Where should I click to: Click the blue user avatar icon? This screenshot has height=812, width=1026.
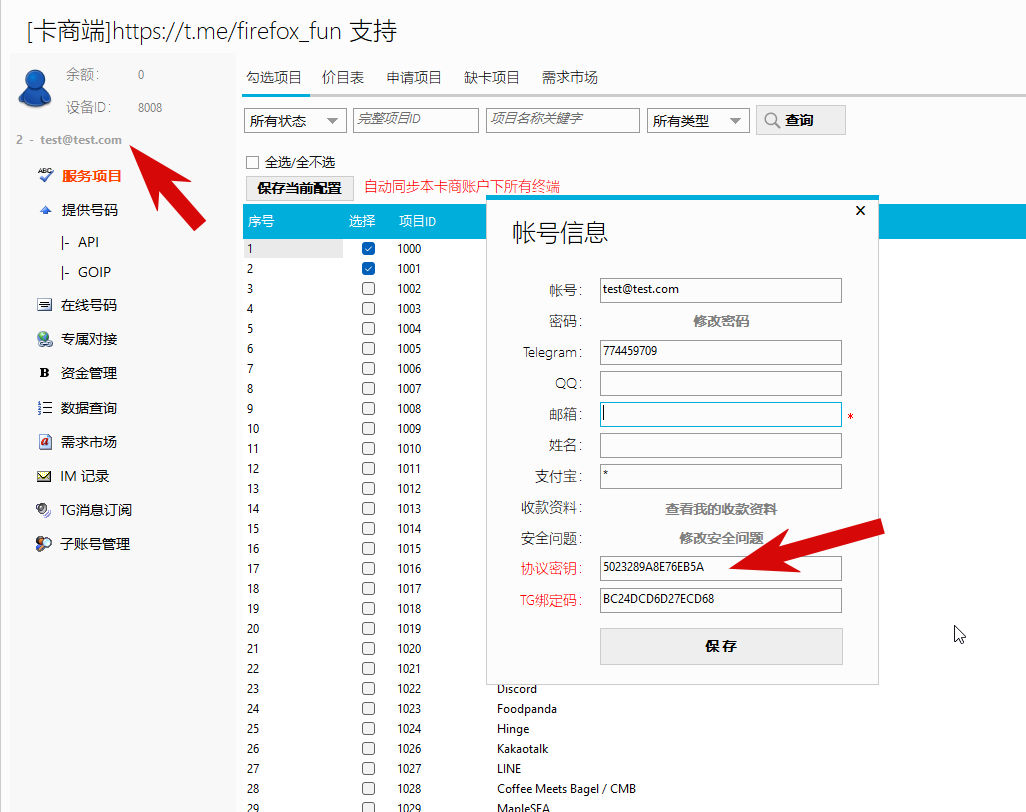tap(35, 88)
